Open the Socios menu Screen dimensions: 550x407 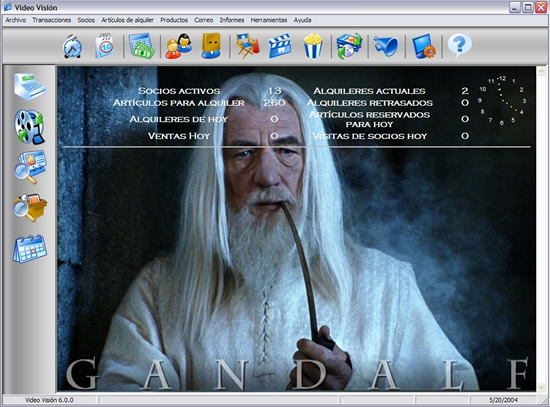click(x=86, y=20)
